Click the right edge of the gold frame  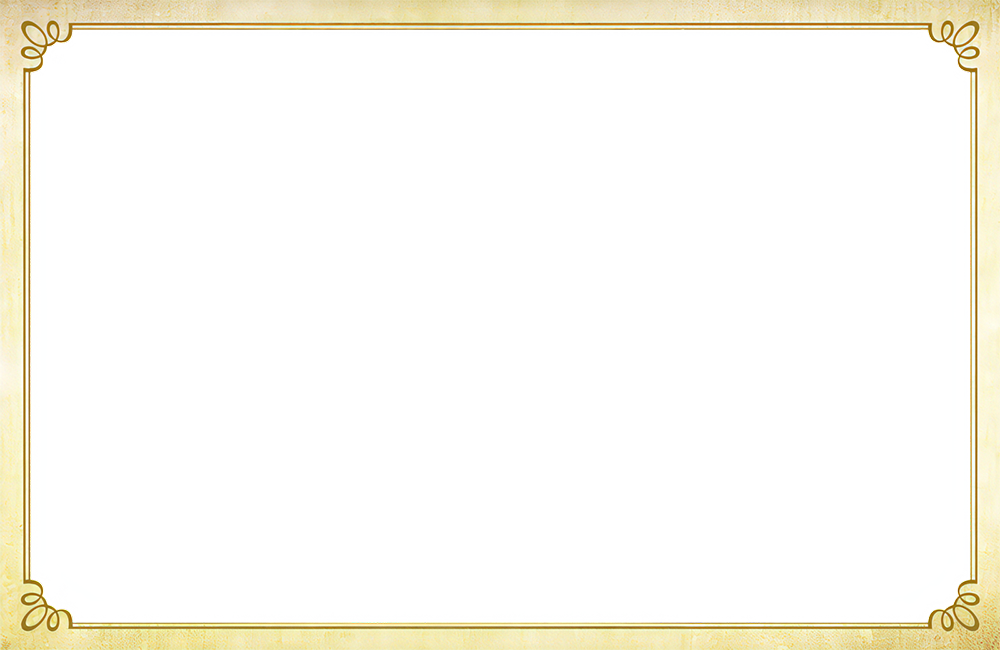(974, 325)
